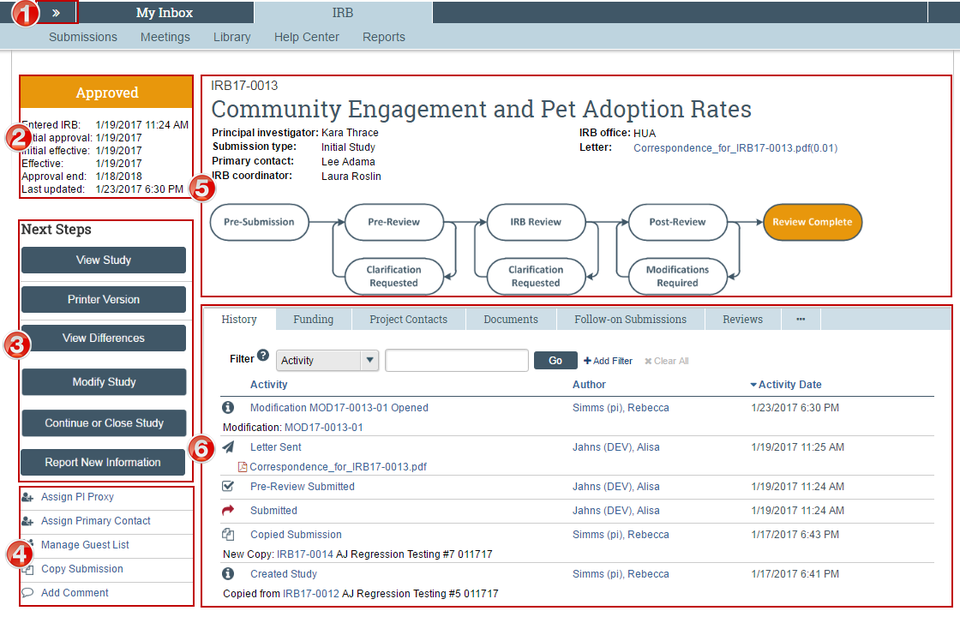Click inside the filter text field

(457, 361)
